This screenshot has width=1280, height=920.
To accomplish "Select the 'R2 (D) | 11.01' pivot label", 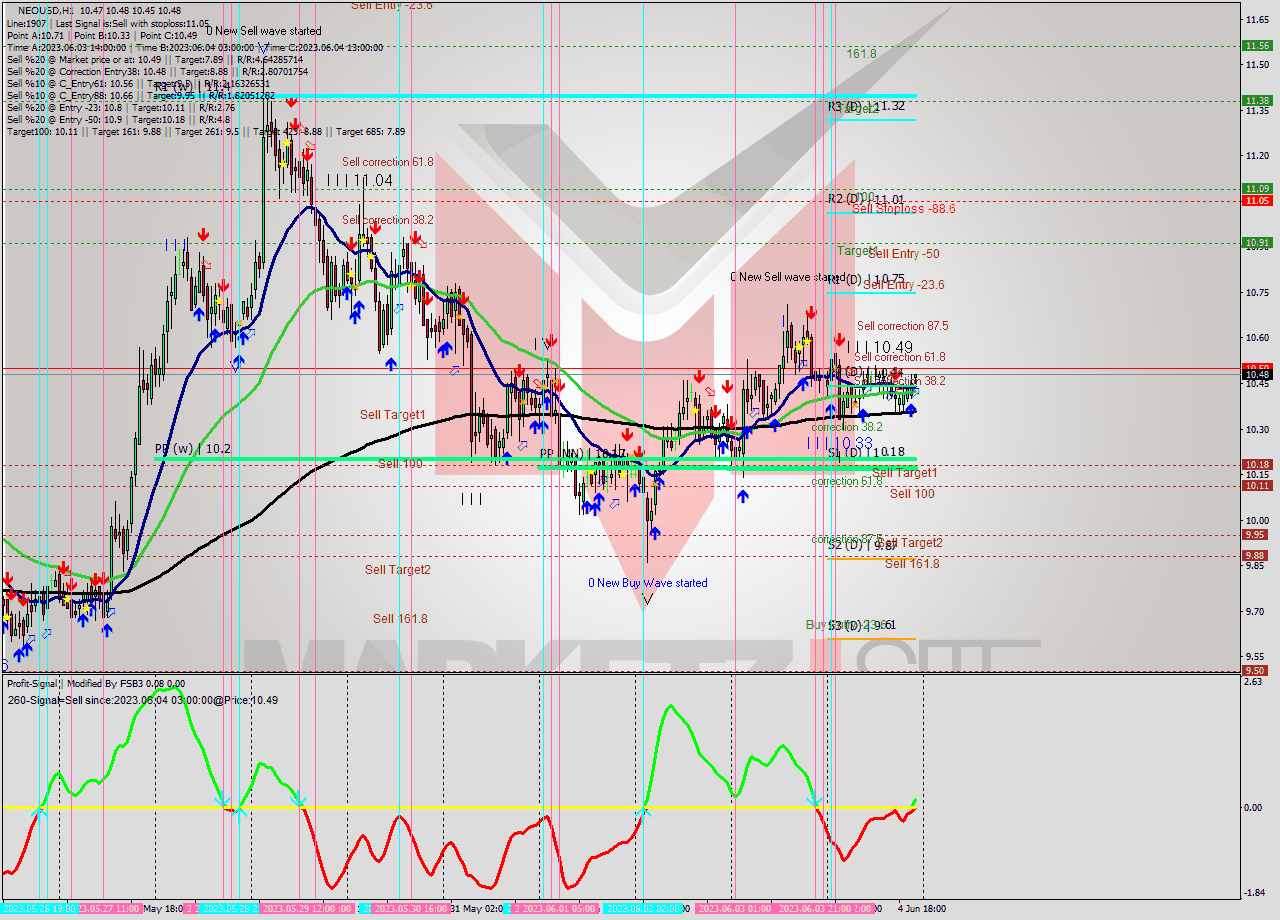I will 866,199.
